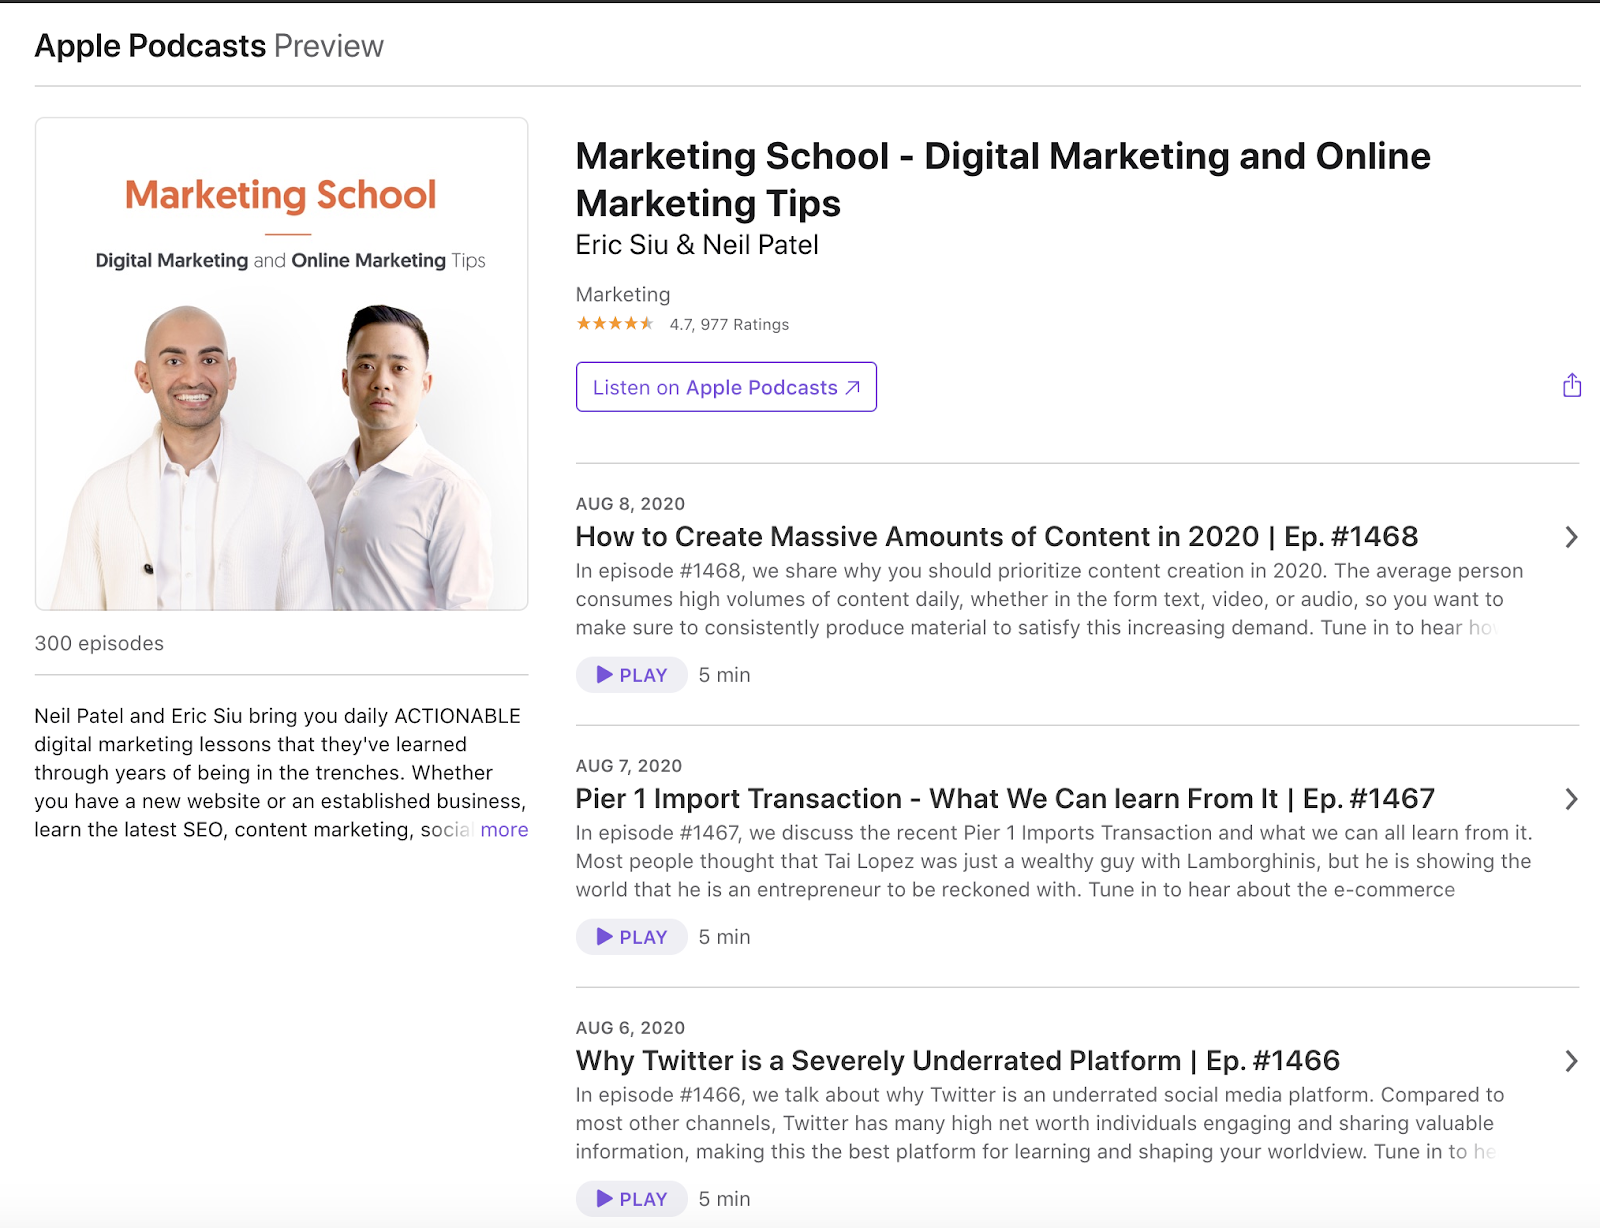Click the 'Neil Patel and Eric Siu bring you' description

(x=280, y=773)
